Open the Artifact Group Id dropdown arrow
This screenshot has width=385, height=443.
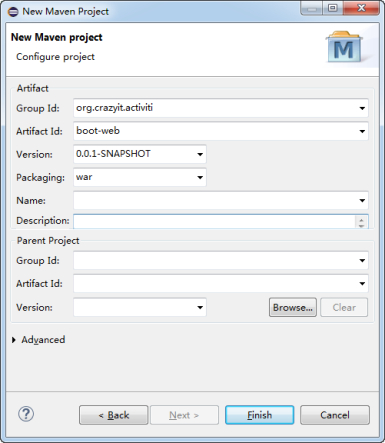tap(362, 108)
